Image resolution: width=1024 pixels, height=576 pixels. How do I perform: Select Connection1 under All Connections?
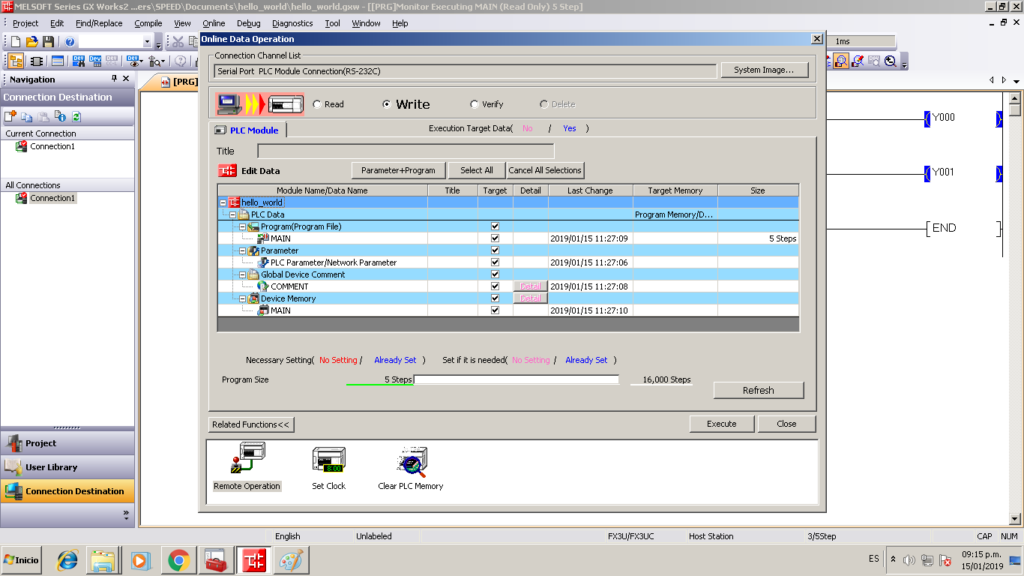tap(52, 198)
